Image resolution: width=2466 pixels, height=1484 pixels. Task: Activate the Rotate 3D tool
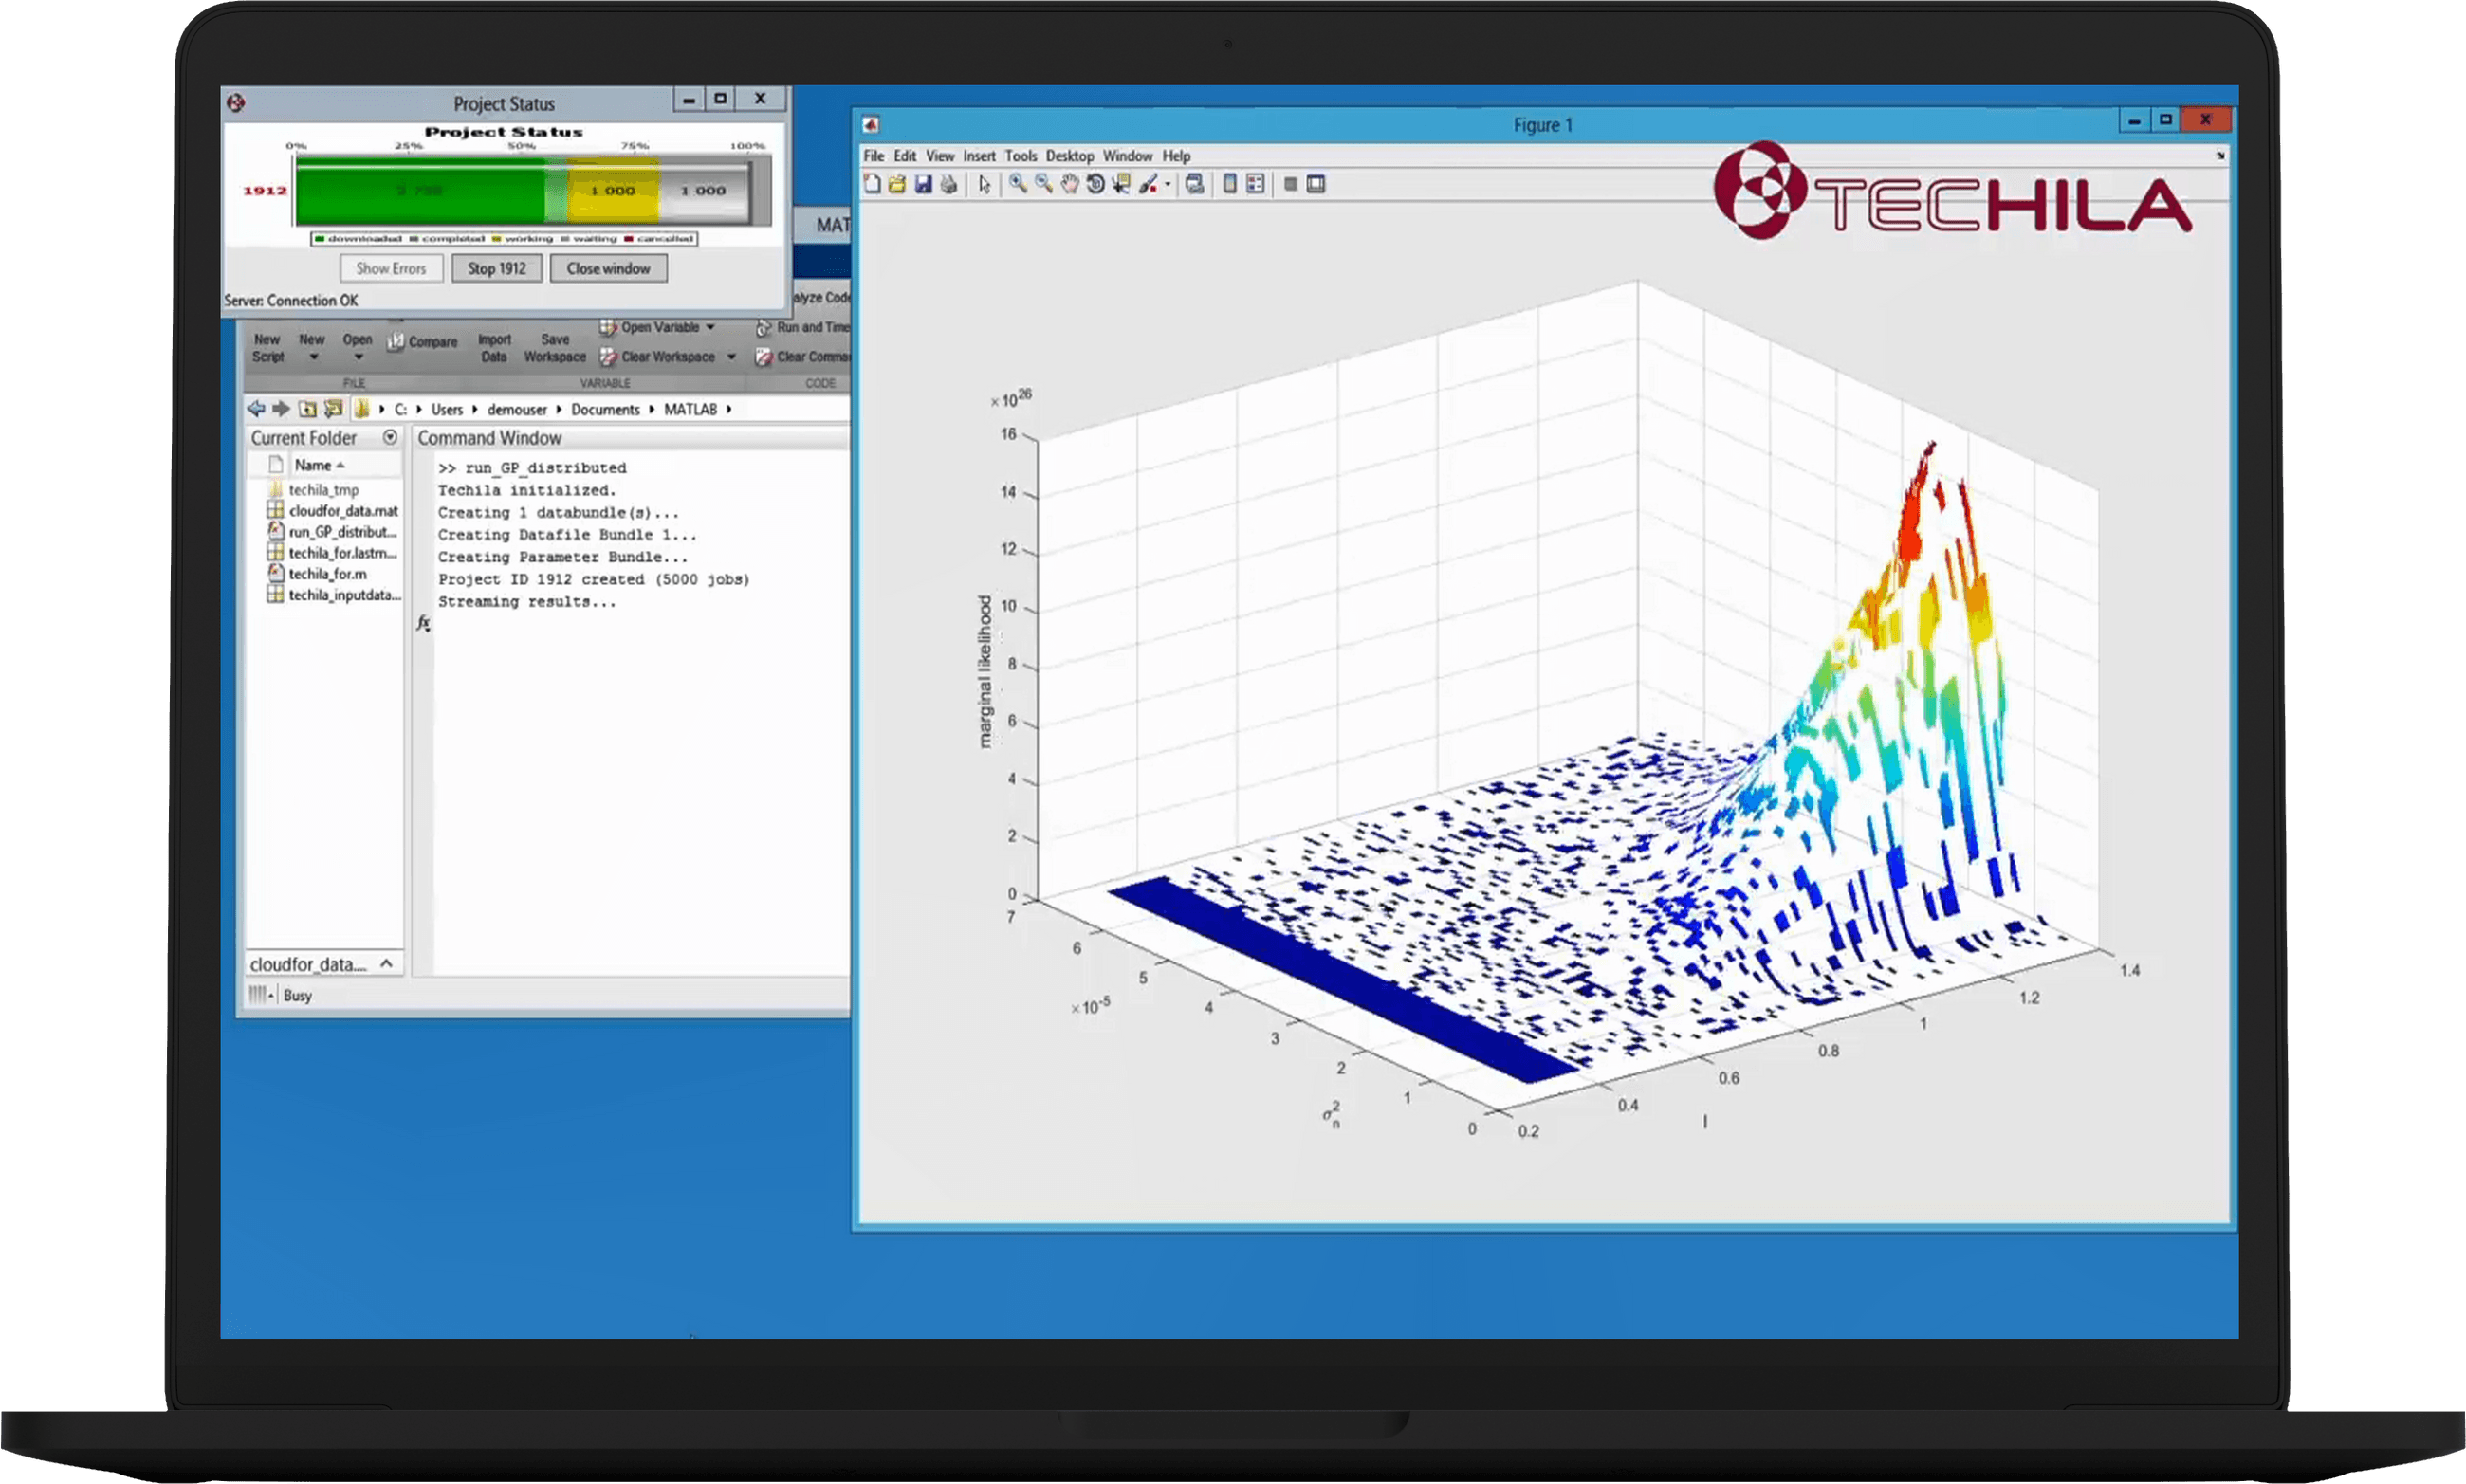point(1095,184)
